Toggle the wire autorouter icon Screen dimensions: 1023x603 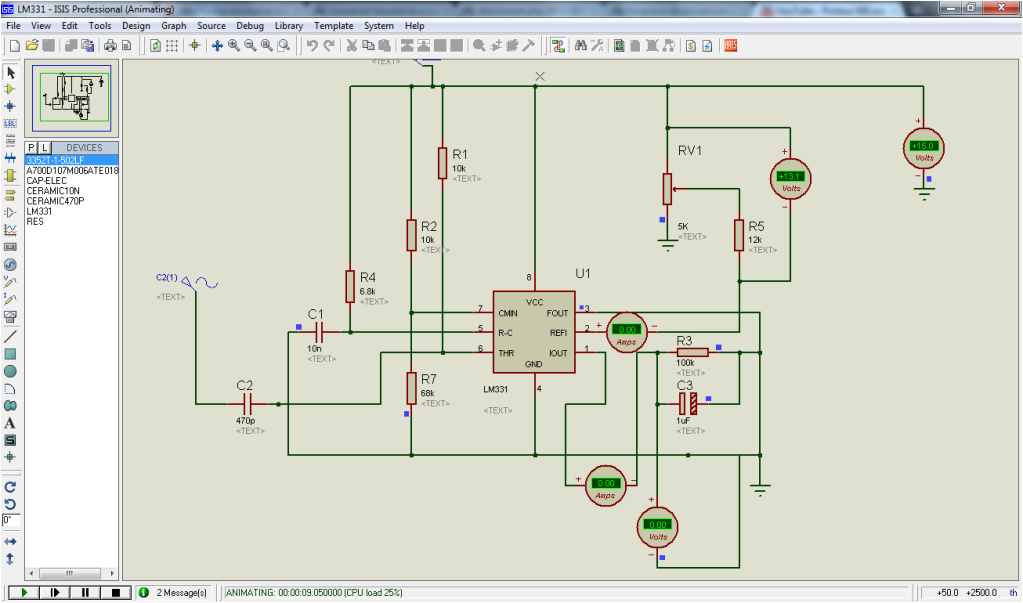coord(558,46)
